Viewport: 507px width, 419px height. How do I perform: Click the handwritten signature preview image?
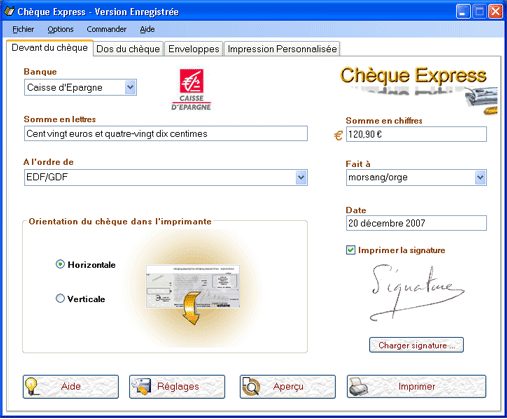pyautogui.click(x=416, y=293)
